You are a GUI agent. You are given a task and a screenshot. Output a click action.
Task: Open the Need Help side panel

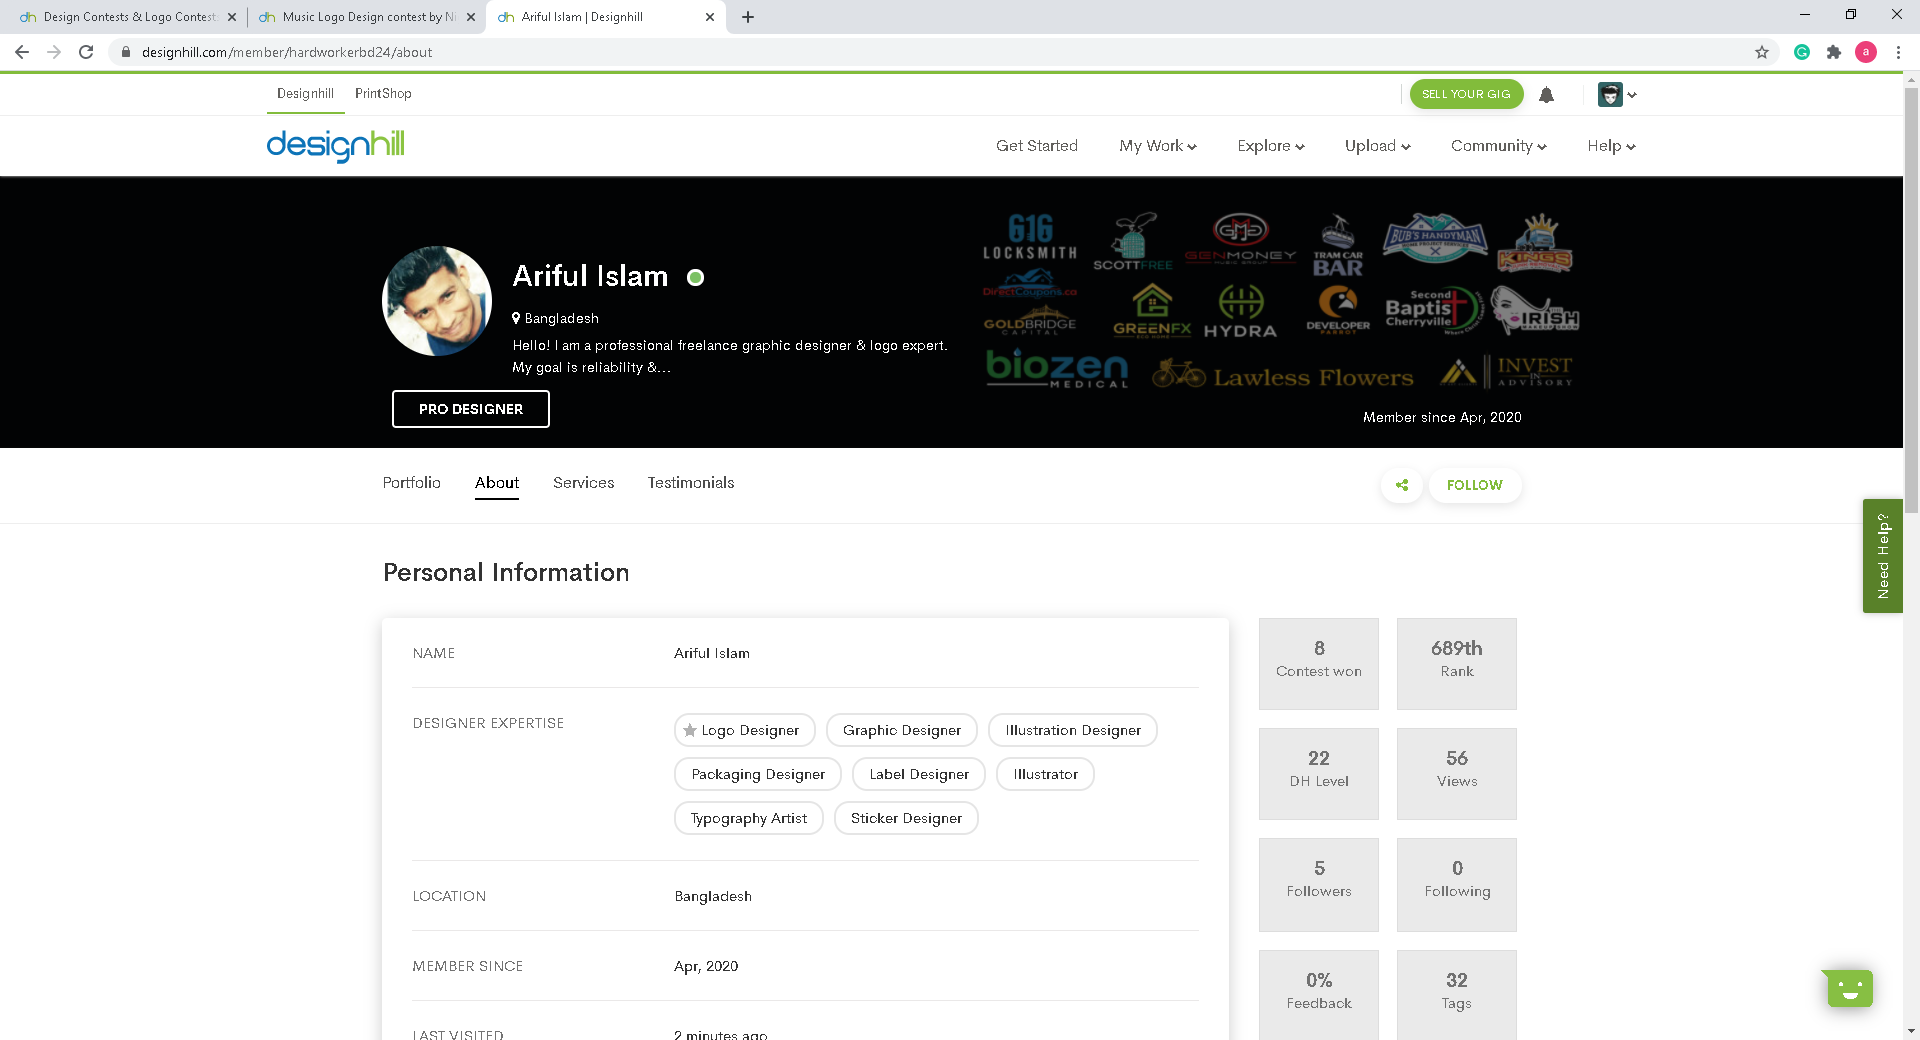[1882, 556]
